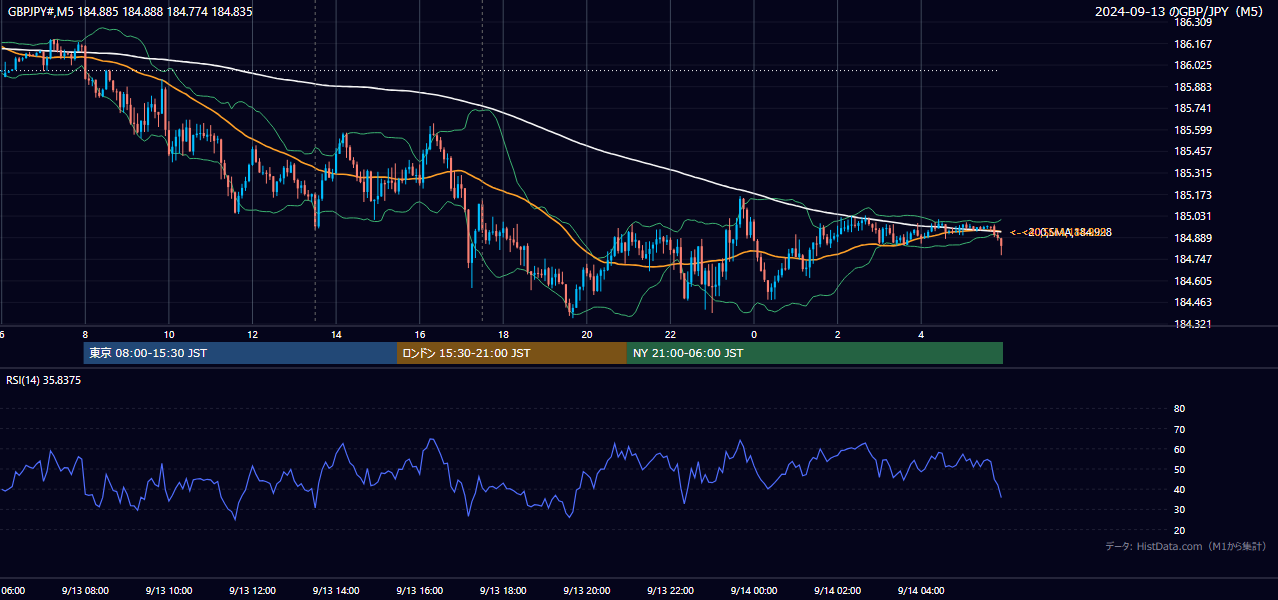
Task: Click price axis label 184.321
Action: tap(1192, 324)
